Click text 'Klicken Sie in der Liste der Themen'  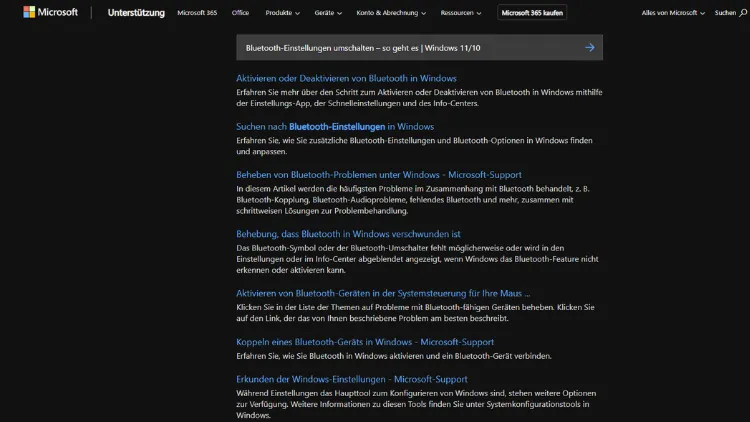click(415, 312)
